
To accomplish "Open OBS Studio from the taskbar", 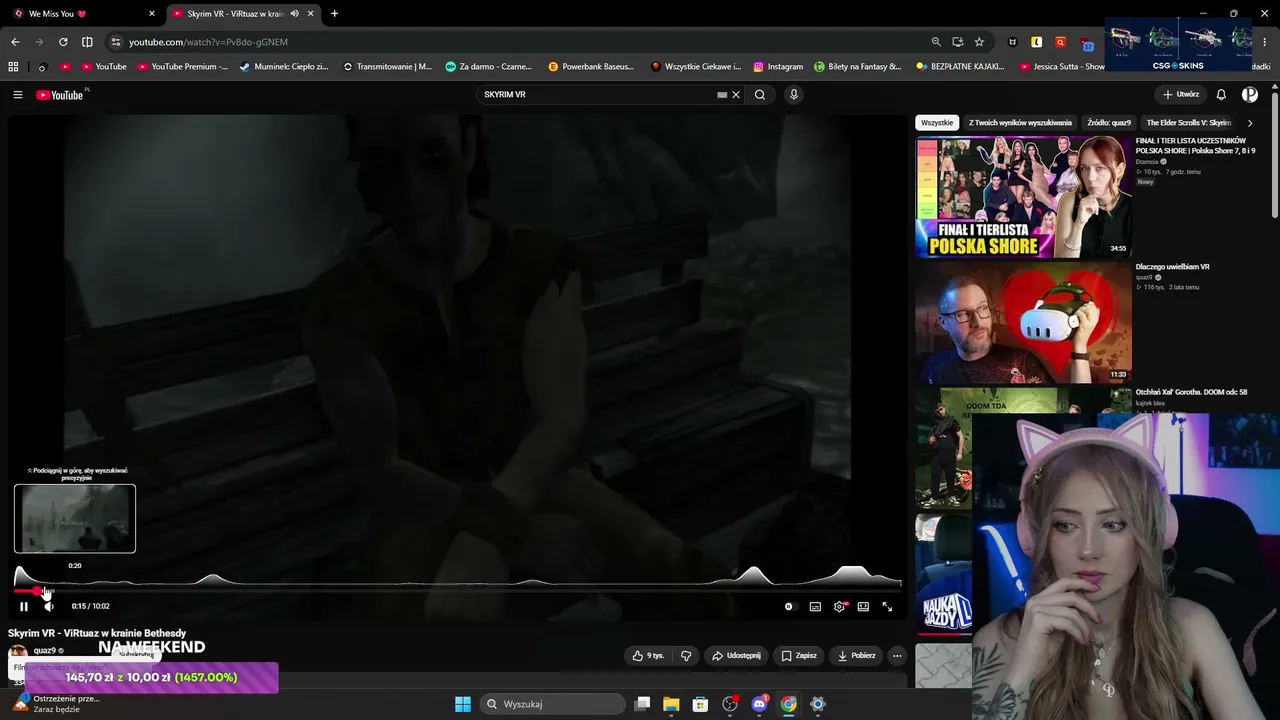I will coord(730,704).
